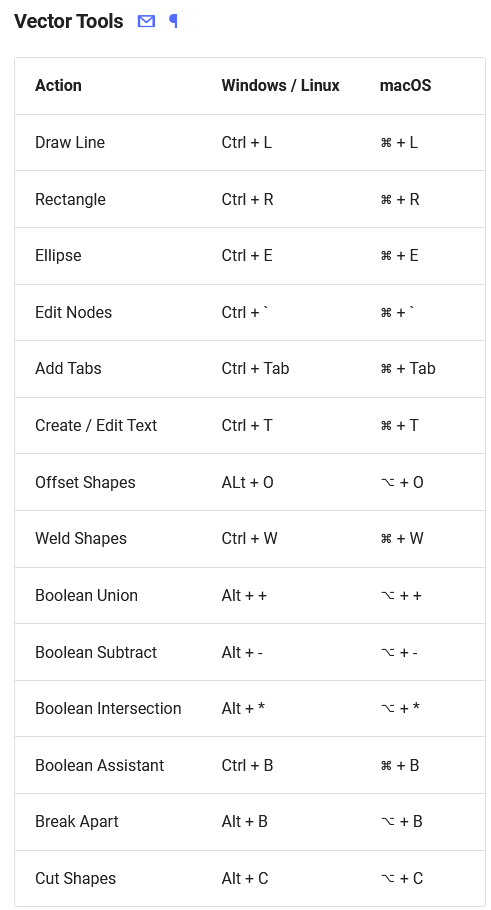Click the Cut Shapes action cell
491x910 pixels.
coord(75,879)
